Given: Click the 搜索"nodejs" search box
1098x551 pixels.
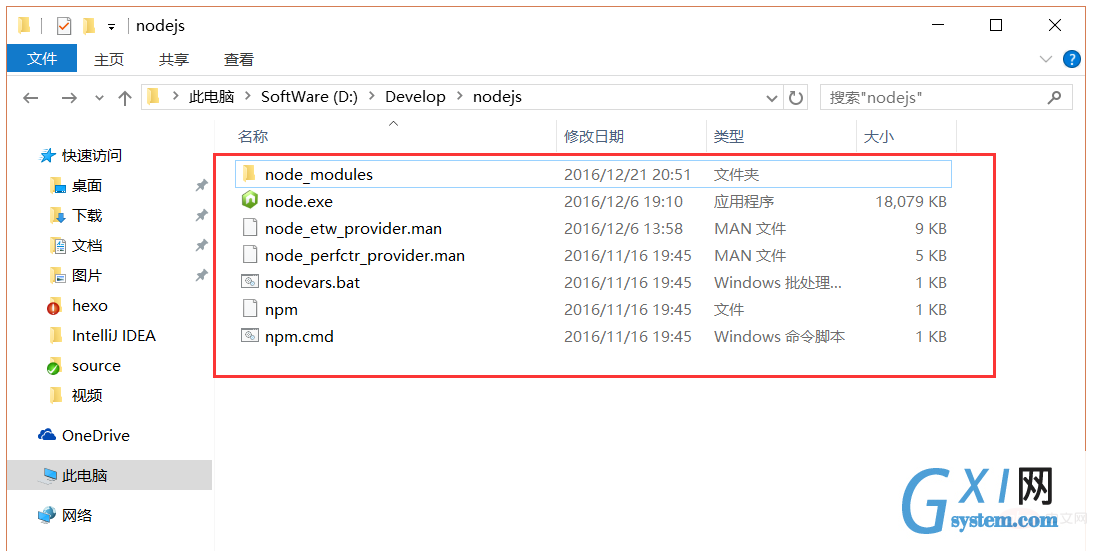Looking at the screenshot, I should pos(946,97).
